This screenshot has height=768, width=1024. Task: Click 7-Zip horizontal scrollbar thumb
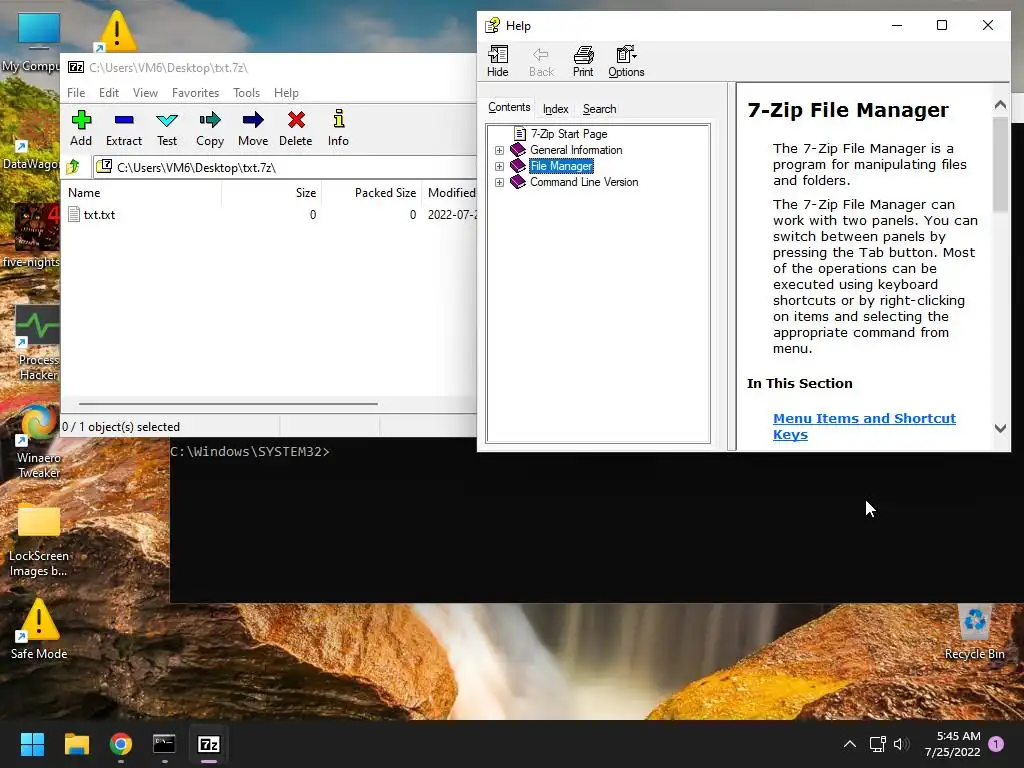[228, 404]
